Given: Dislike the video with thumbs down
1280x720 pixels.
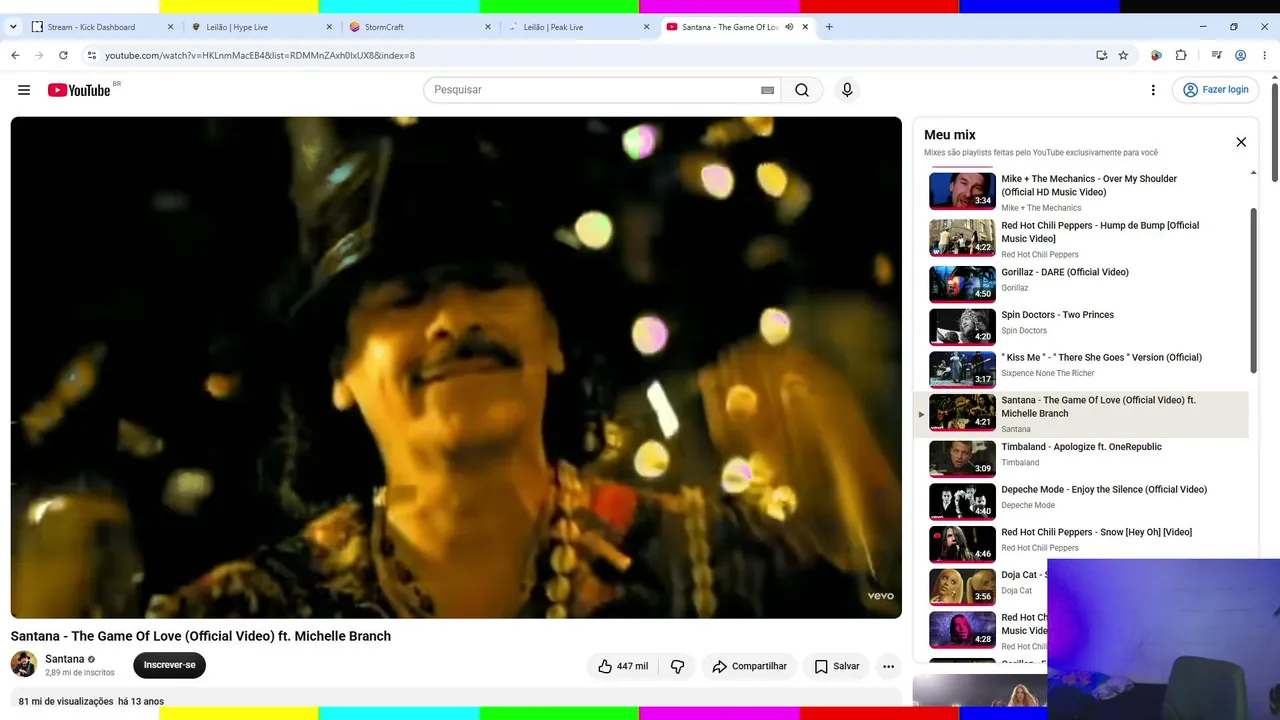Looking at the screenshot, I should (677, 666).
